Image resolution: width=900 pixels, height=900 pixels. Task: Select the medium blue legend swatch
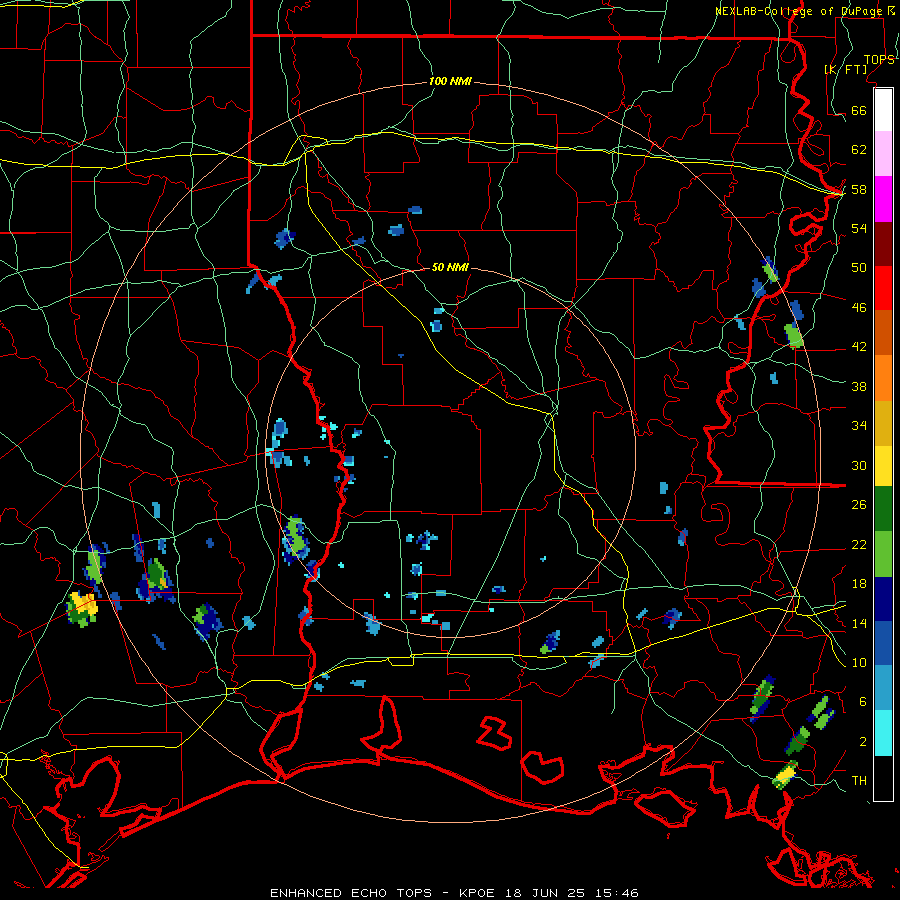pos(883,643)
